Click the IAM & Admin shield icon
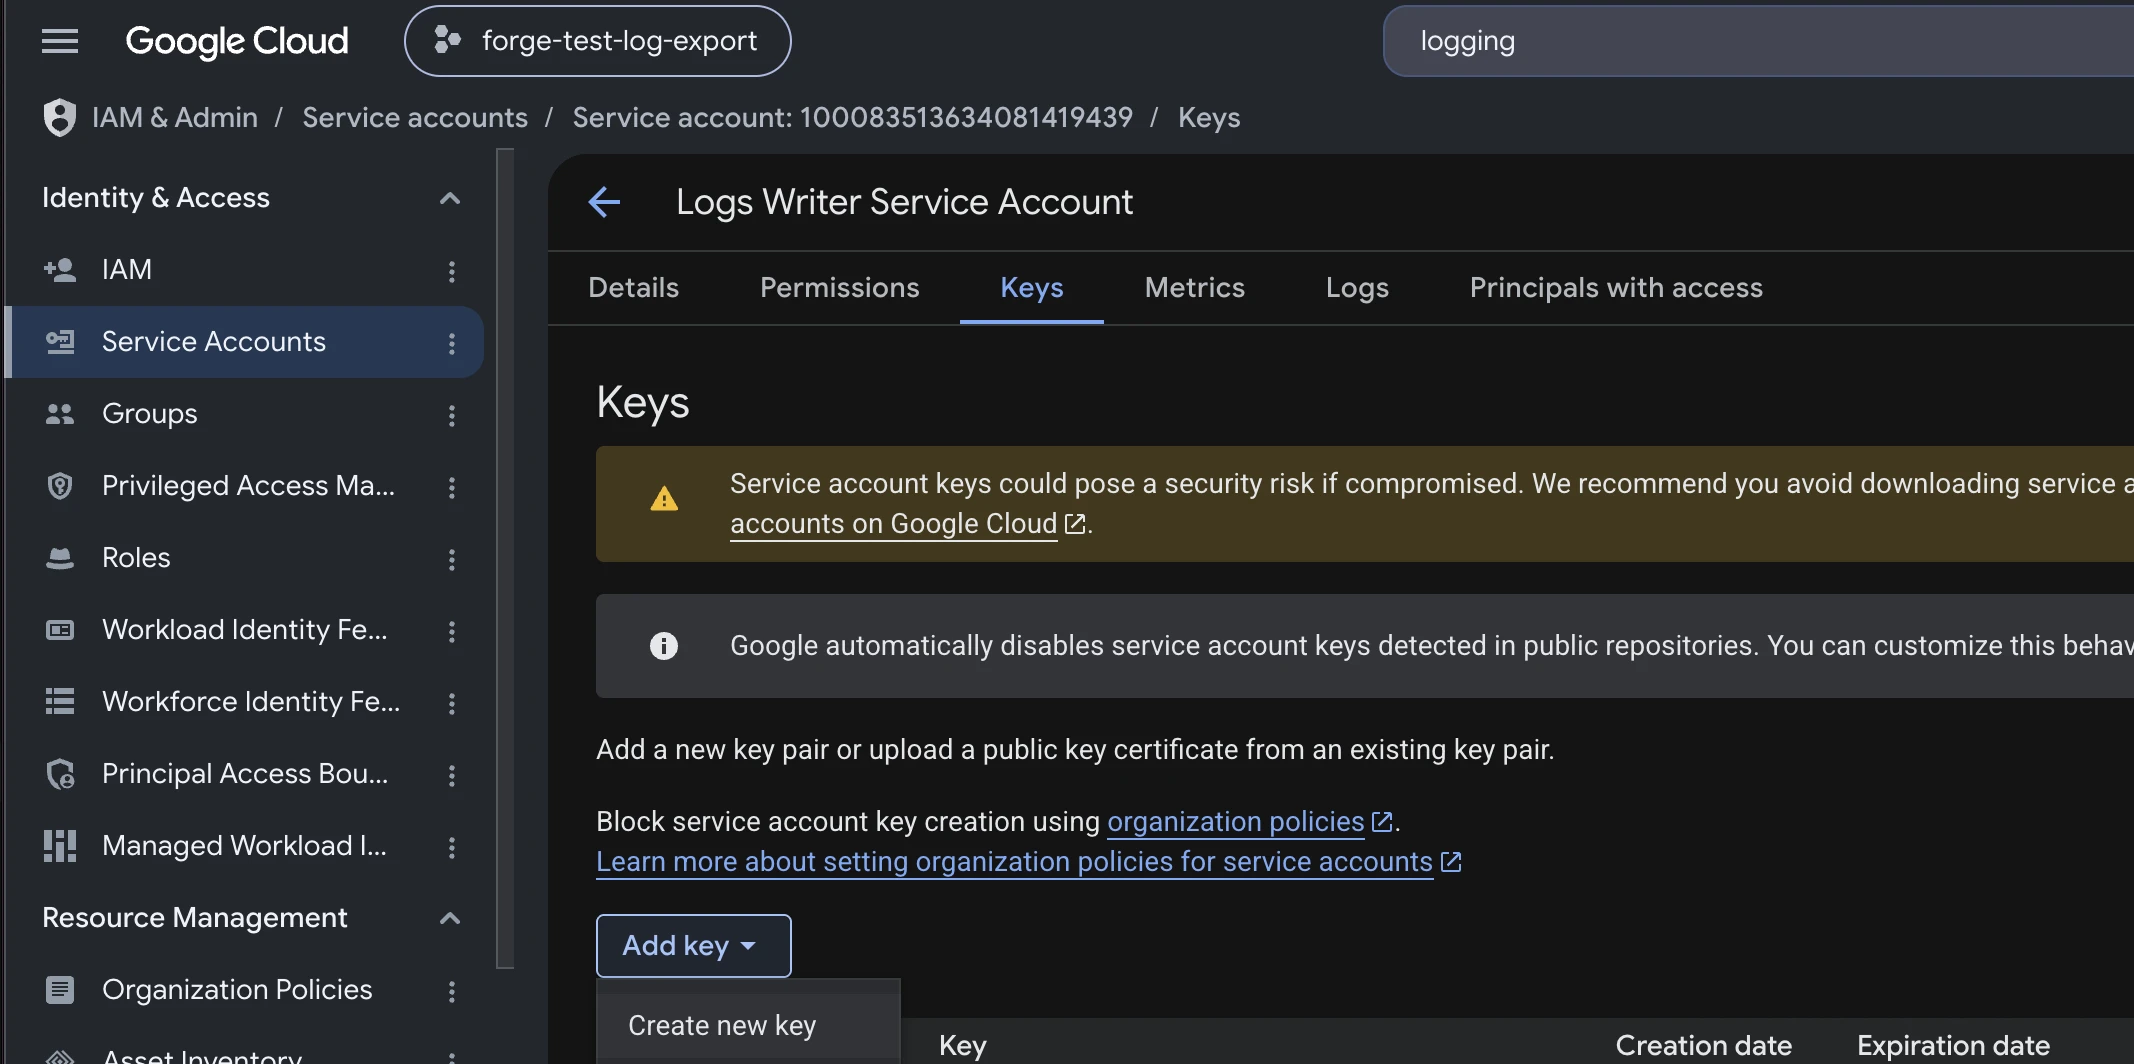The height and width of the screenshot is (1064, 2134). click(60, 117)
